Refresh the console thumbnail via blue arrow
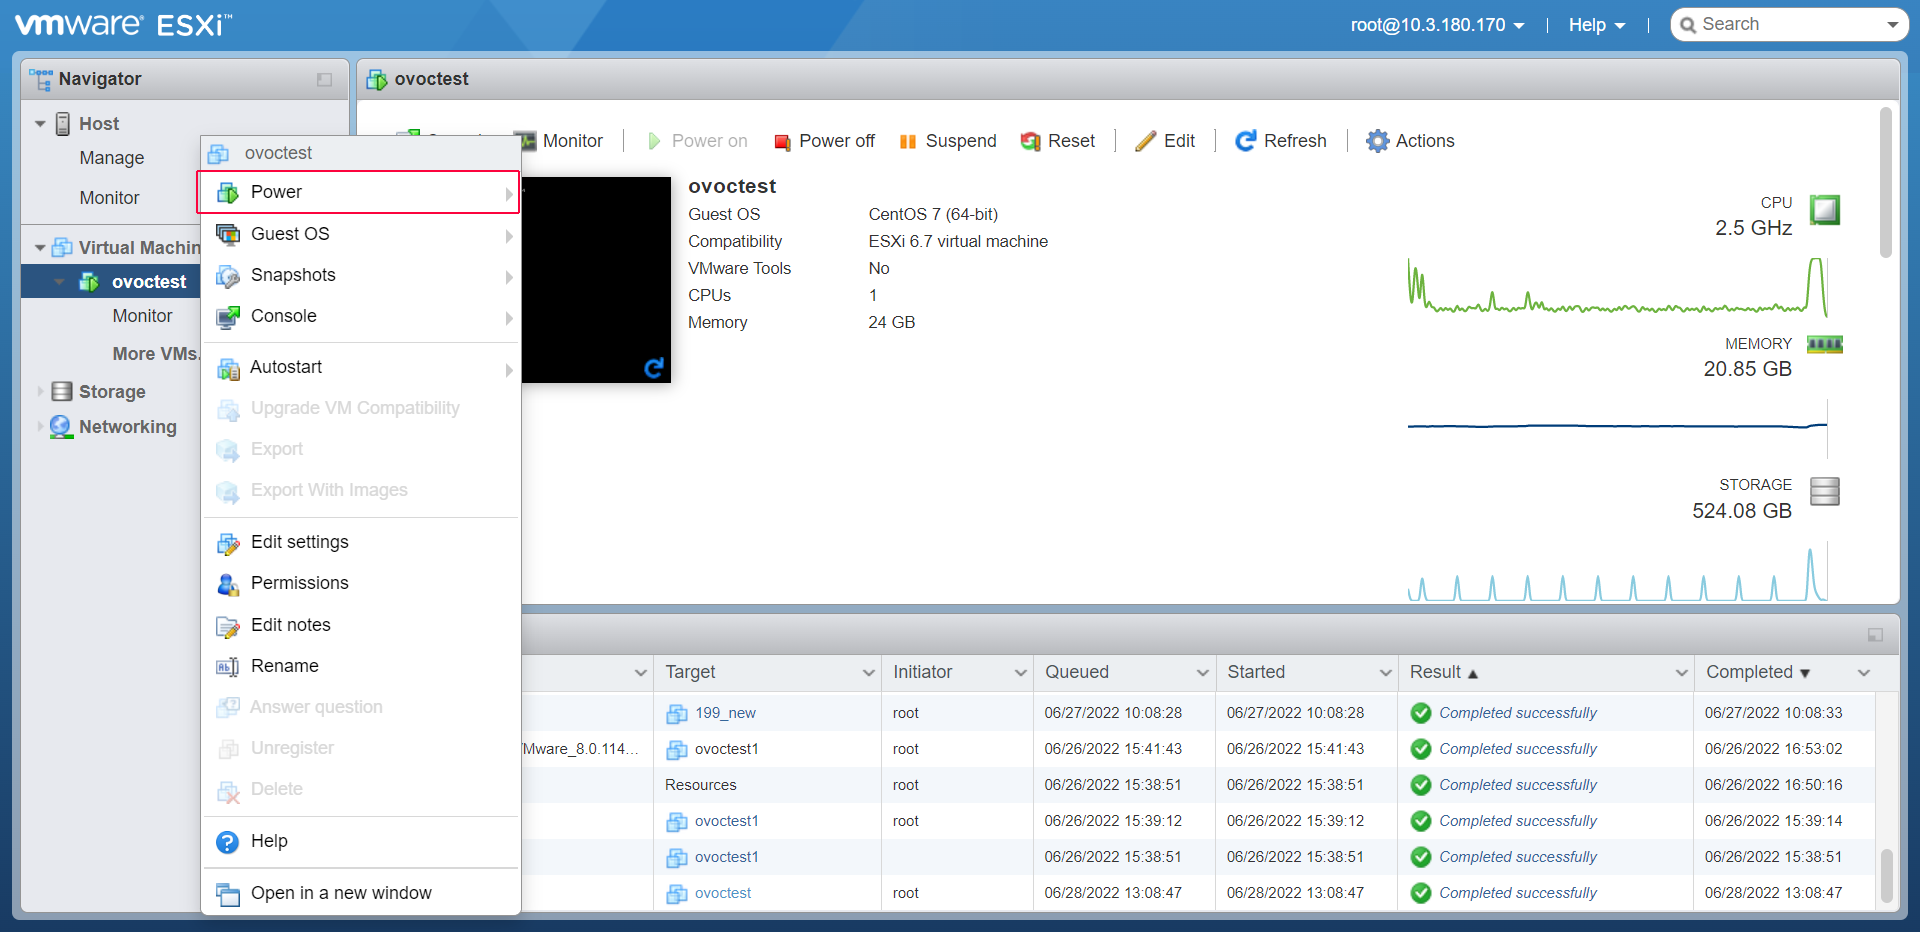 click(x=654, y=368)
